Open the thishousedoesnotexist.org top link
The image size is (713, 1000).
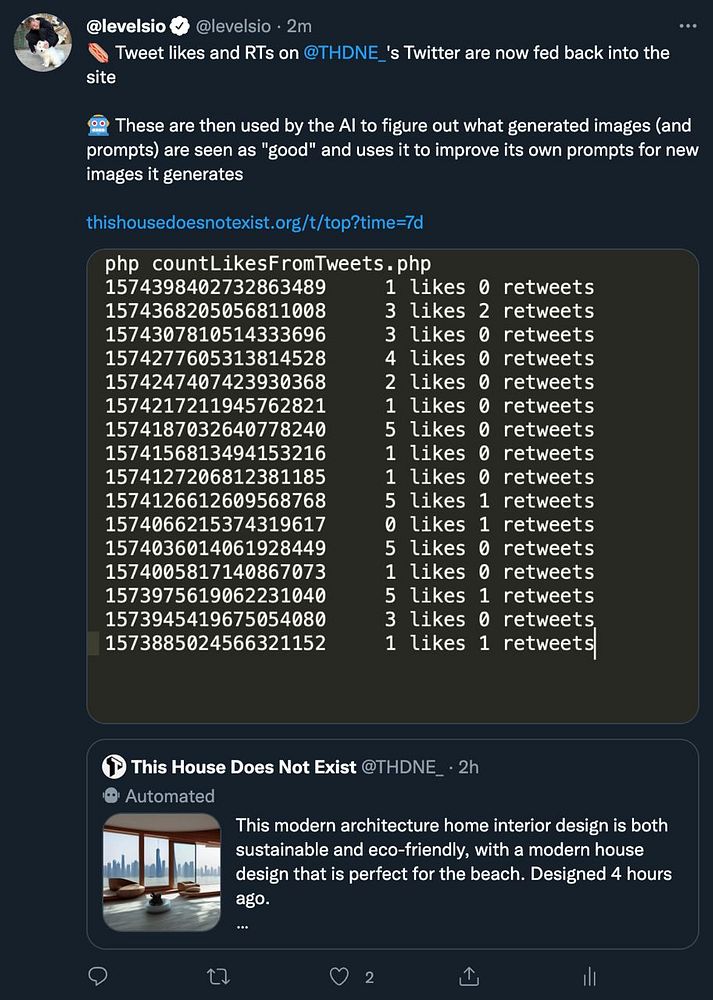[x=255, y=222]
